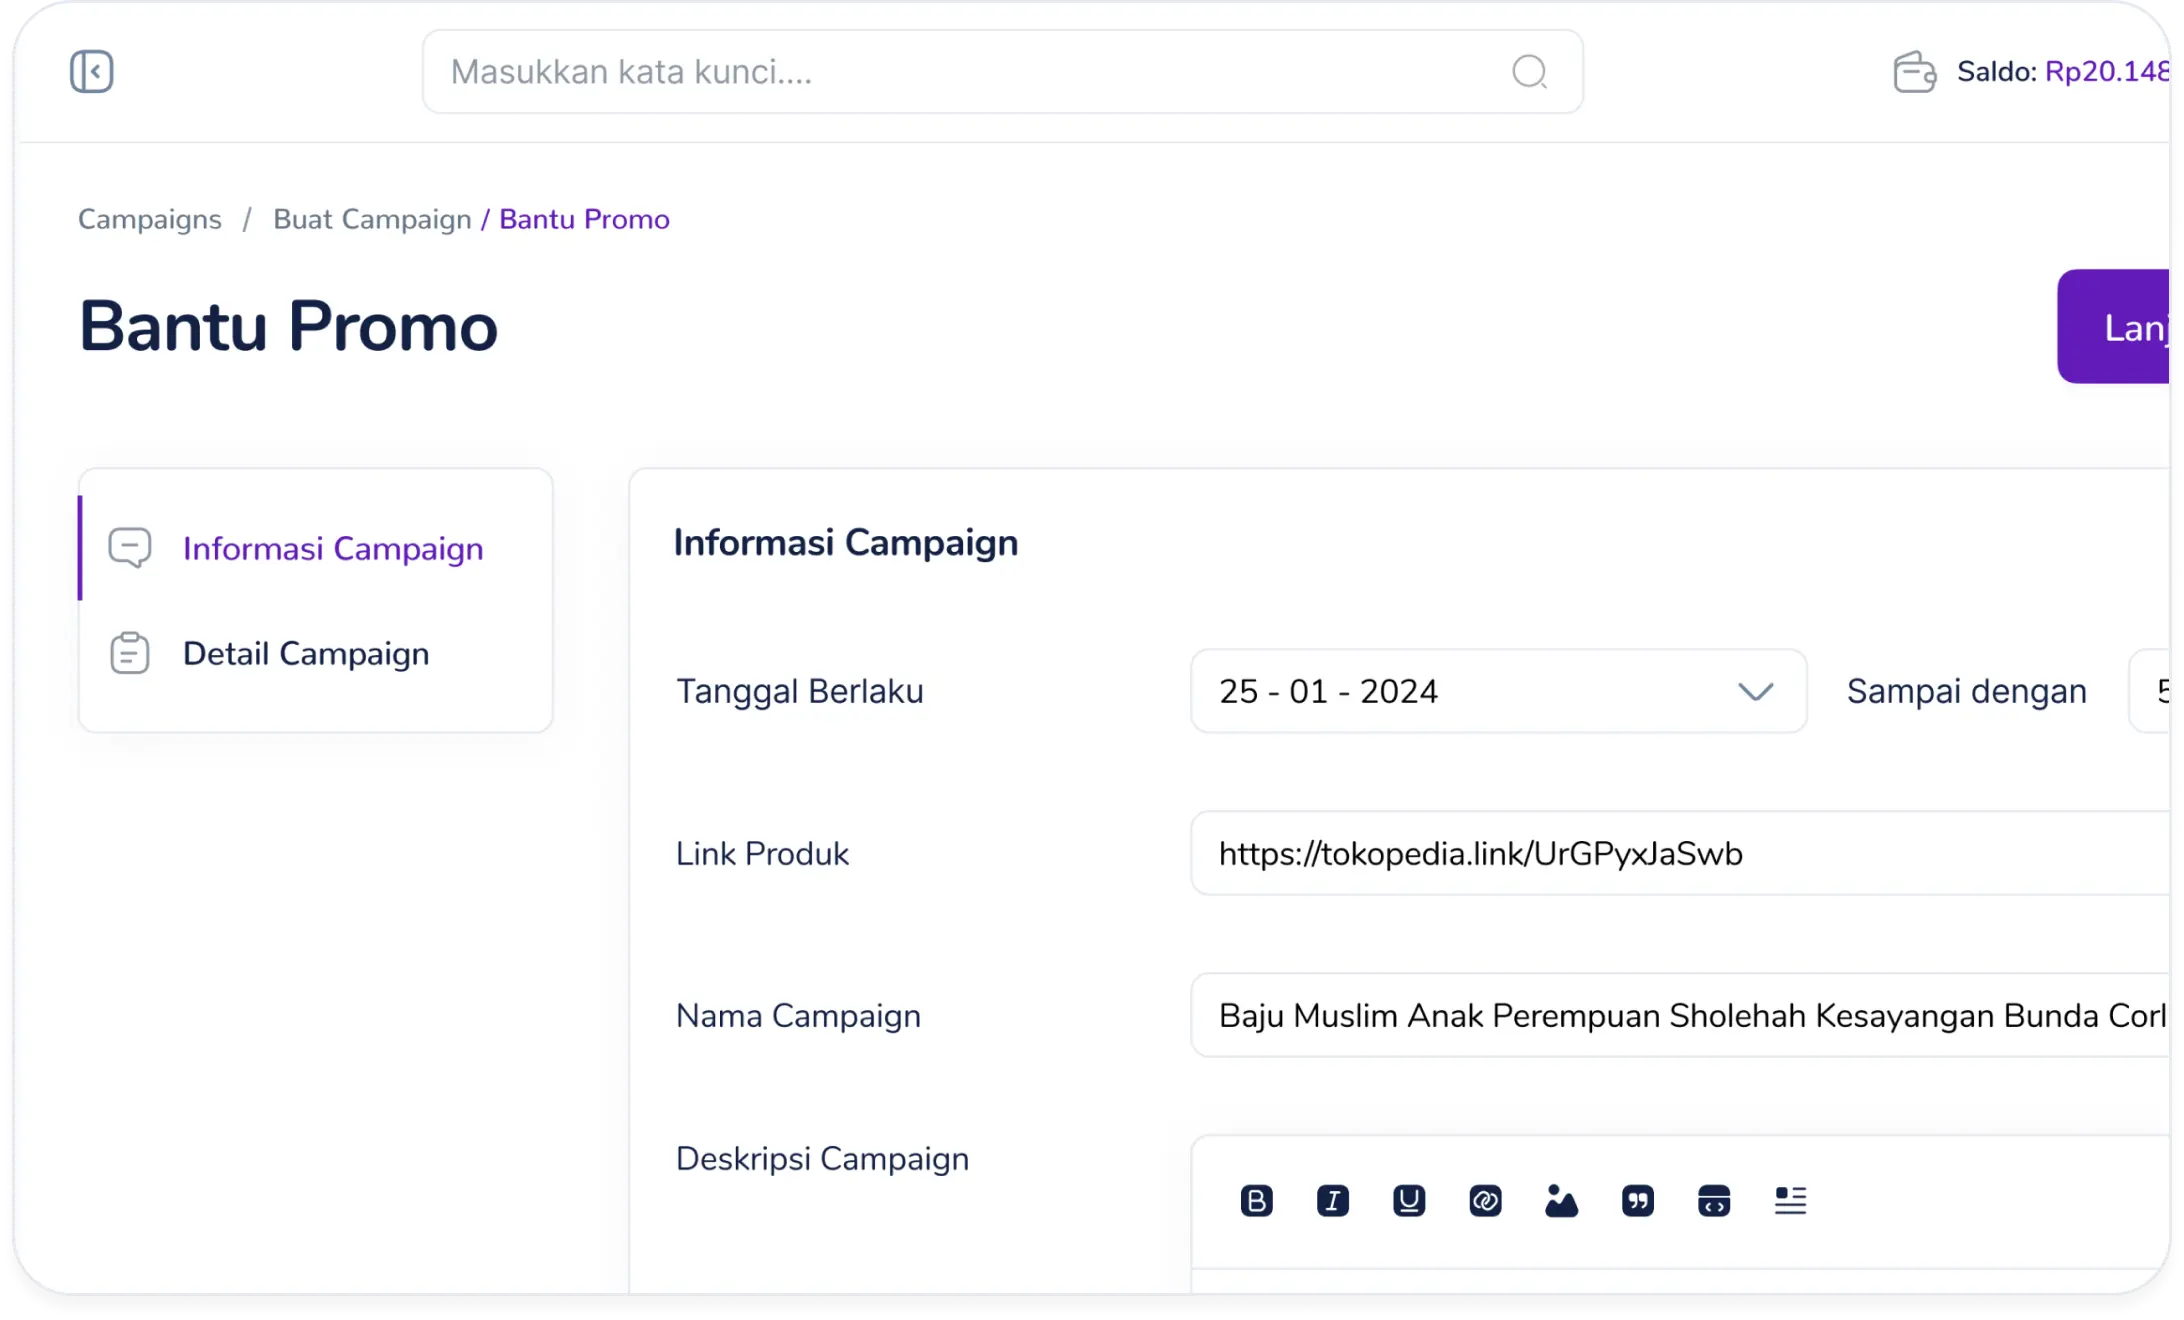Select the Informasi Campaign section
Screen dimensions: 2184x1320
(332, 548)
